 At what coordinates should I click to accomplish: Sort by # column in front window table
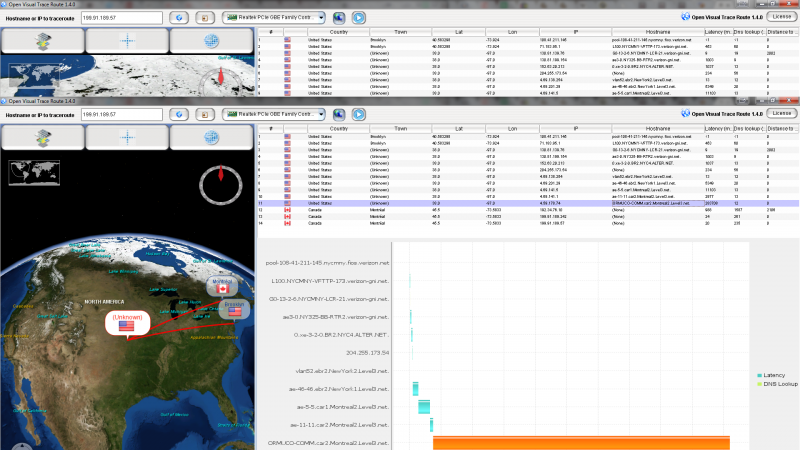270,129
